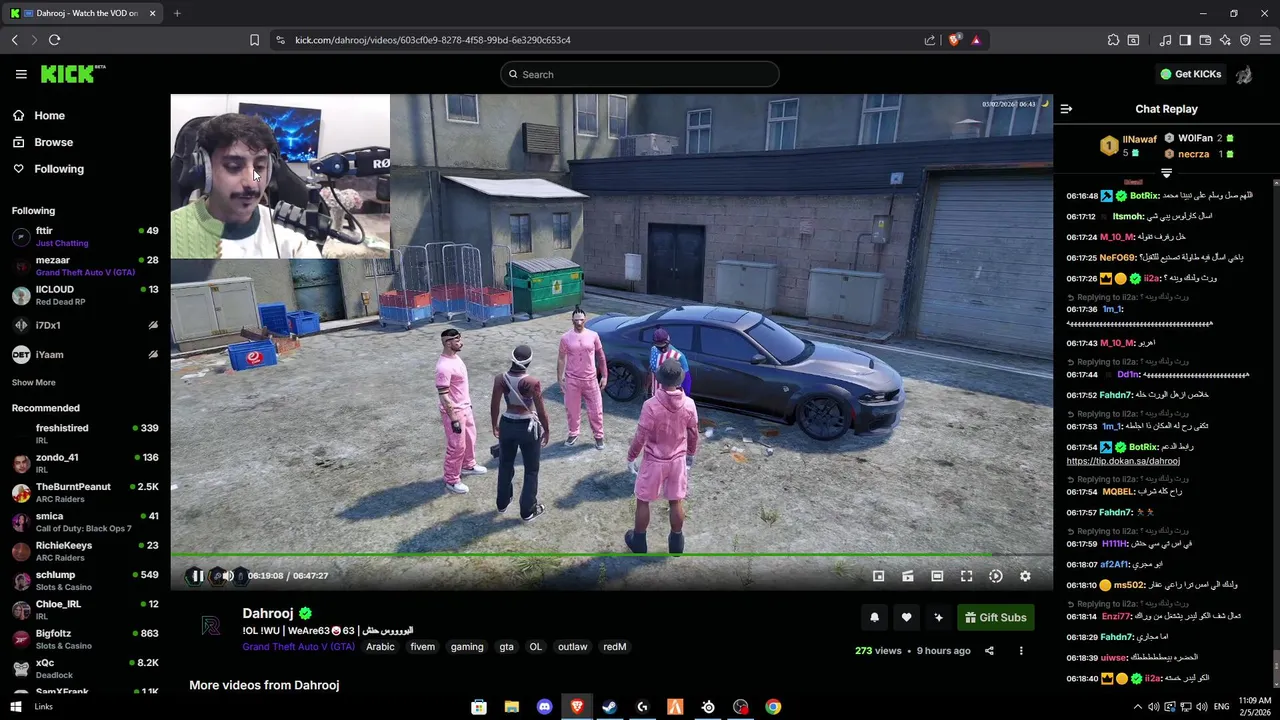Select the gaming tag
1280x720 pixels.
467,647
